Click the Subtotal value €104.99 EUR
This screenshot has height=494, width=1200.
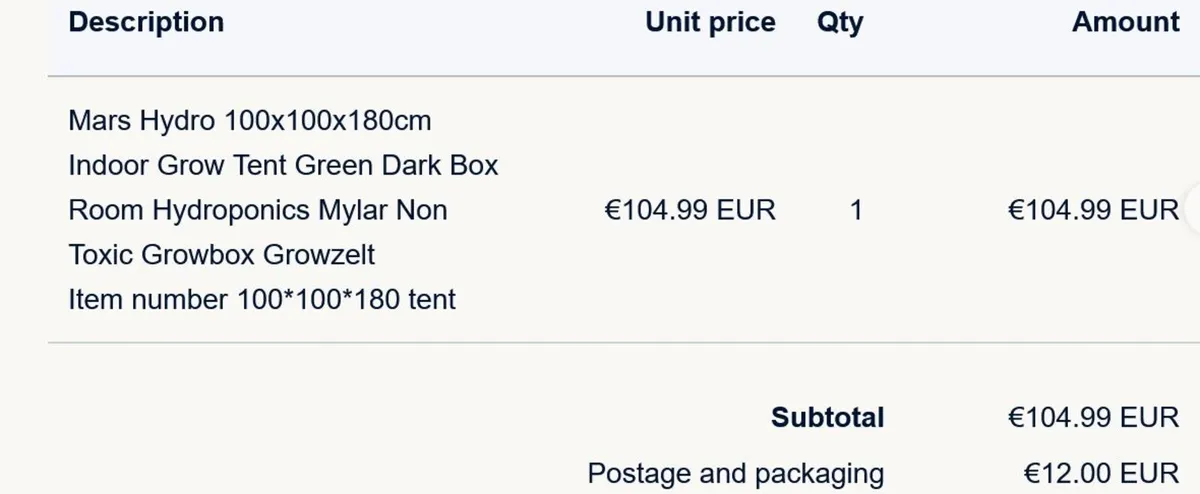pyautogui.click(x=1093, y=417)
